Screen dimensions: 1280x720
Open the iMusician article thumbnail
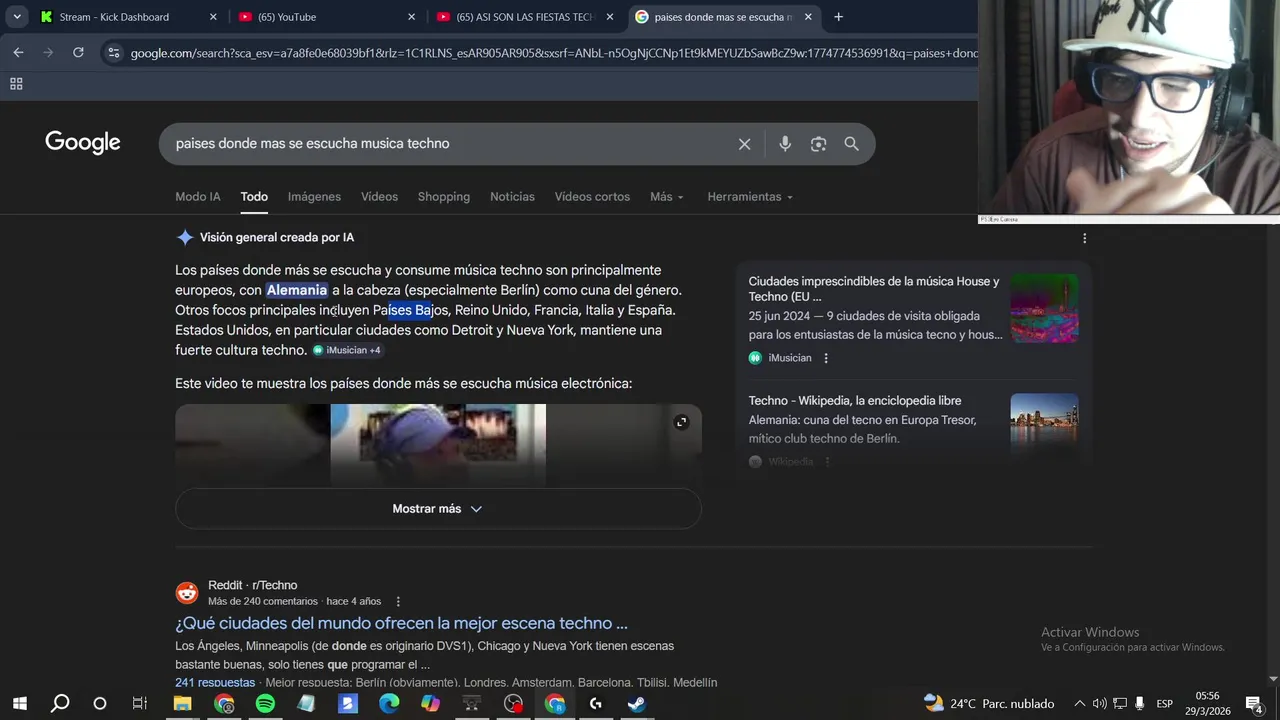coord(1044,308)
